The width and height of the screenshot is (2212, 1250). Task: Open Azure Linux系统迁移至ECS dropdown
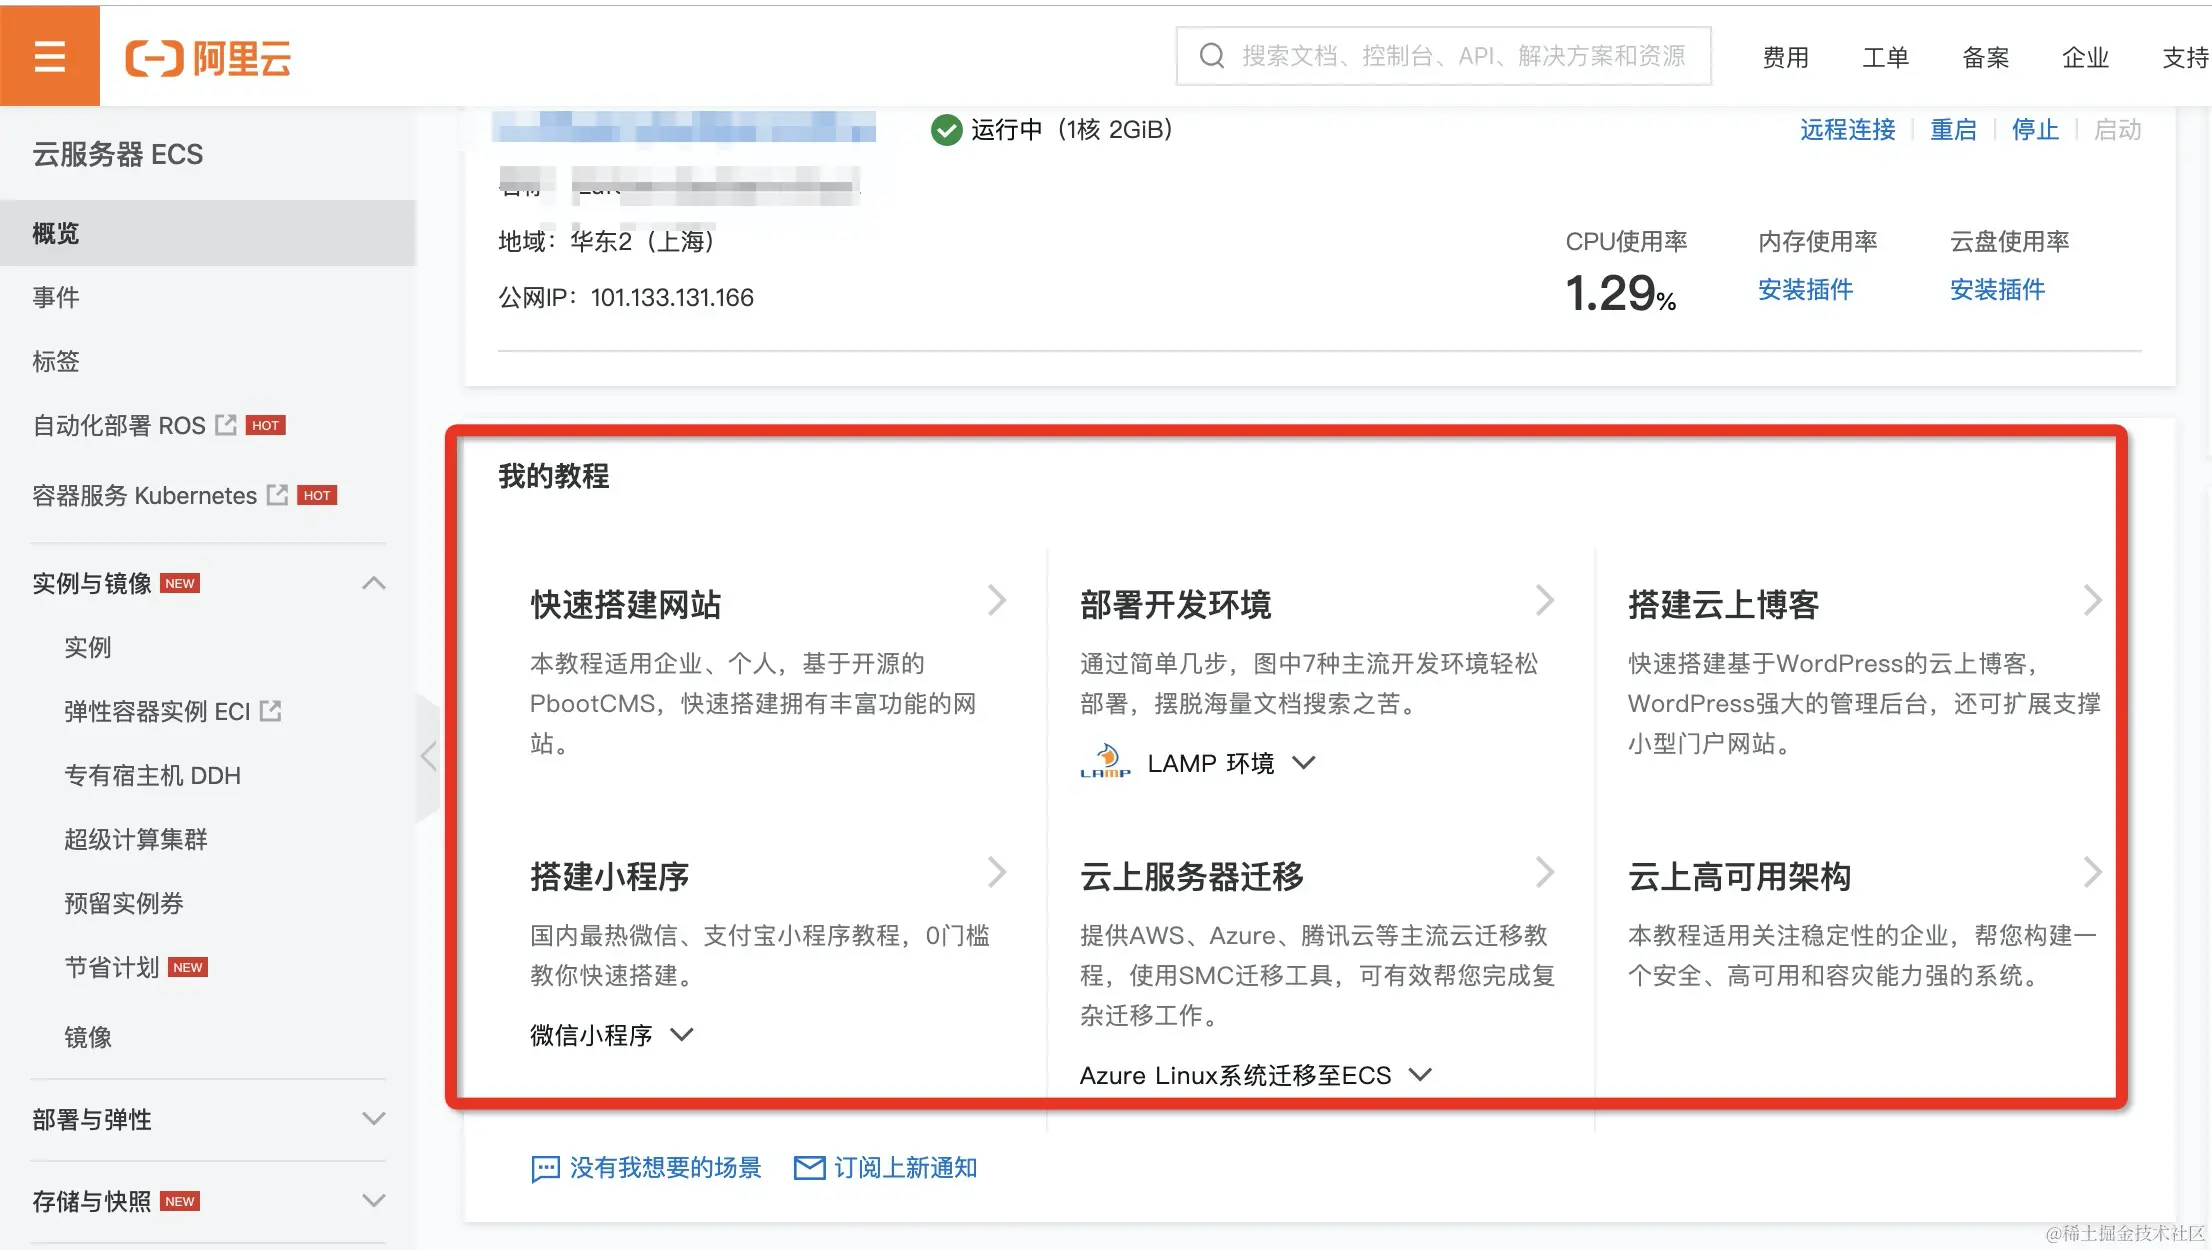pos(1420,1075)
